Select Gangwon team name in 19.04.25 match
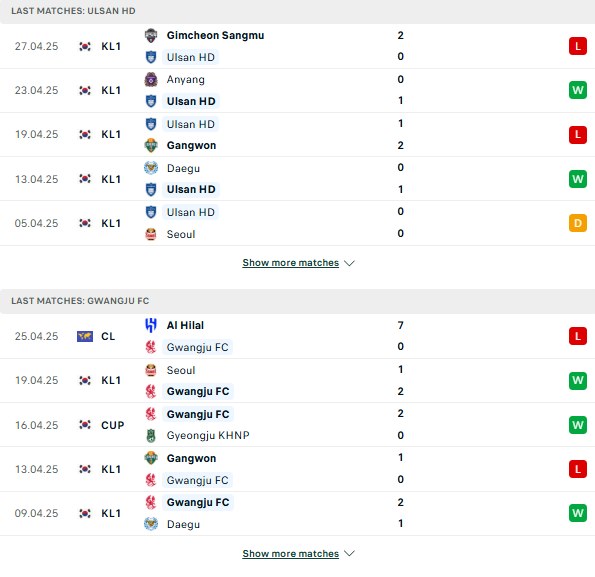 [191, 146]
